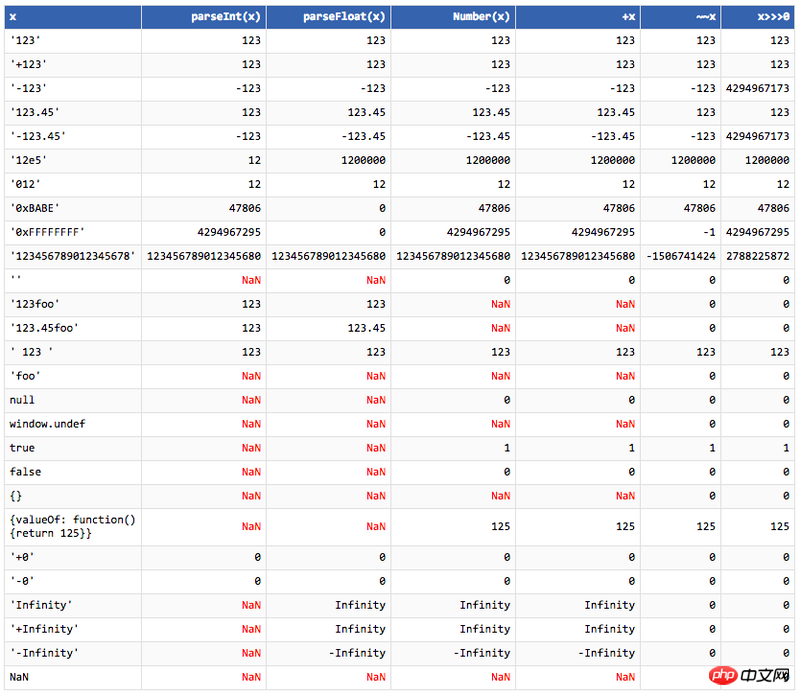The height and width of the screenshot is (695, 800).
Task: Click the {} row label
Action: click(16, 496)
